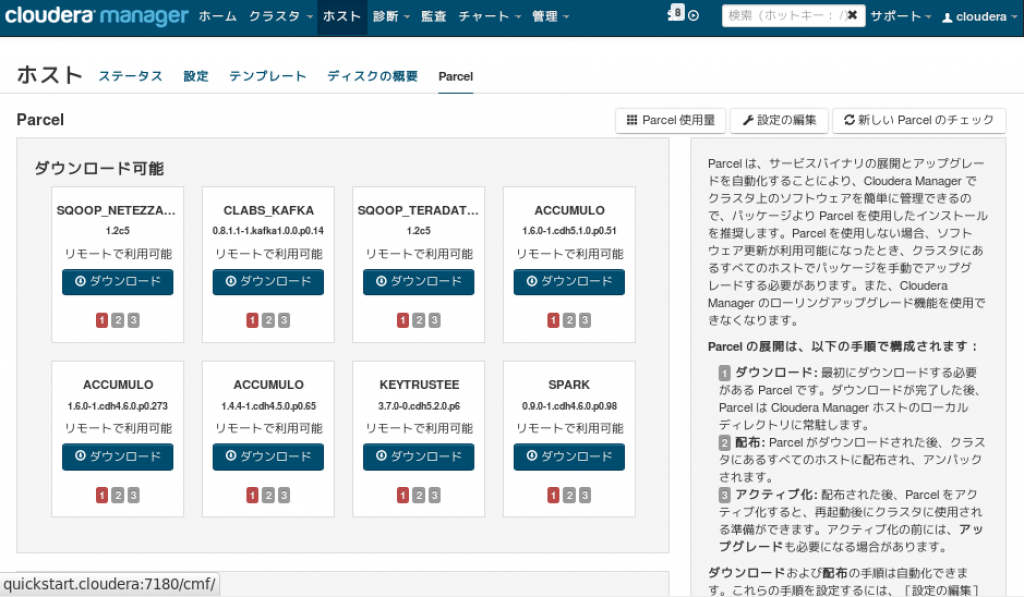
Task: Click step 2 badge under KEYTRUSTEE parcel
Action: click(x=419, y=495)
